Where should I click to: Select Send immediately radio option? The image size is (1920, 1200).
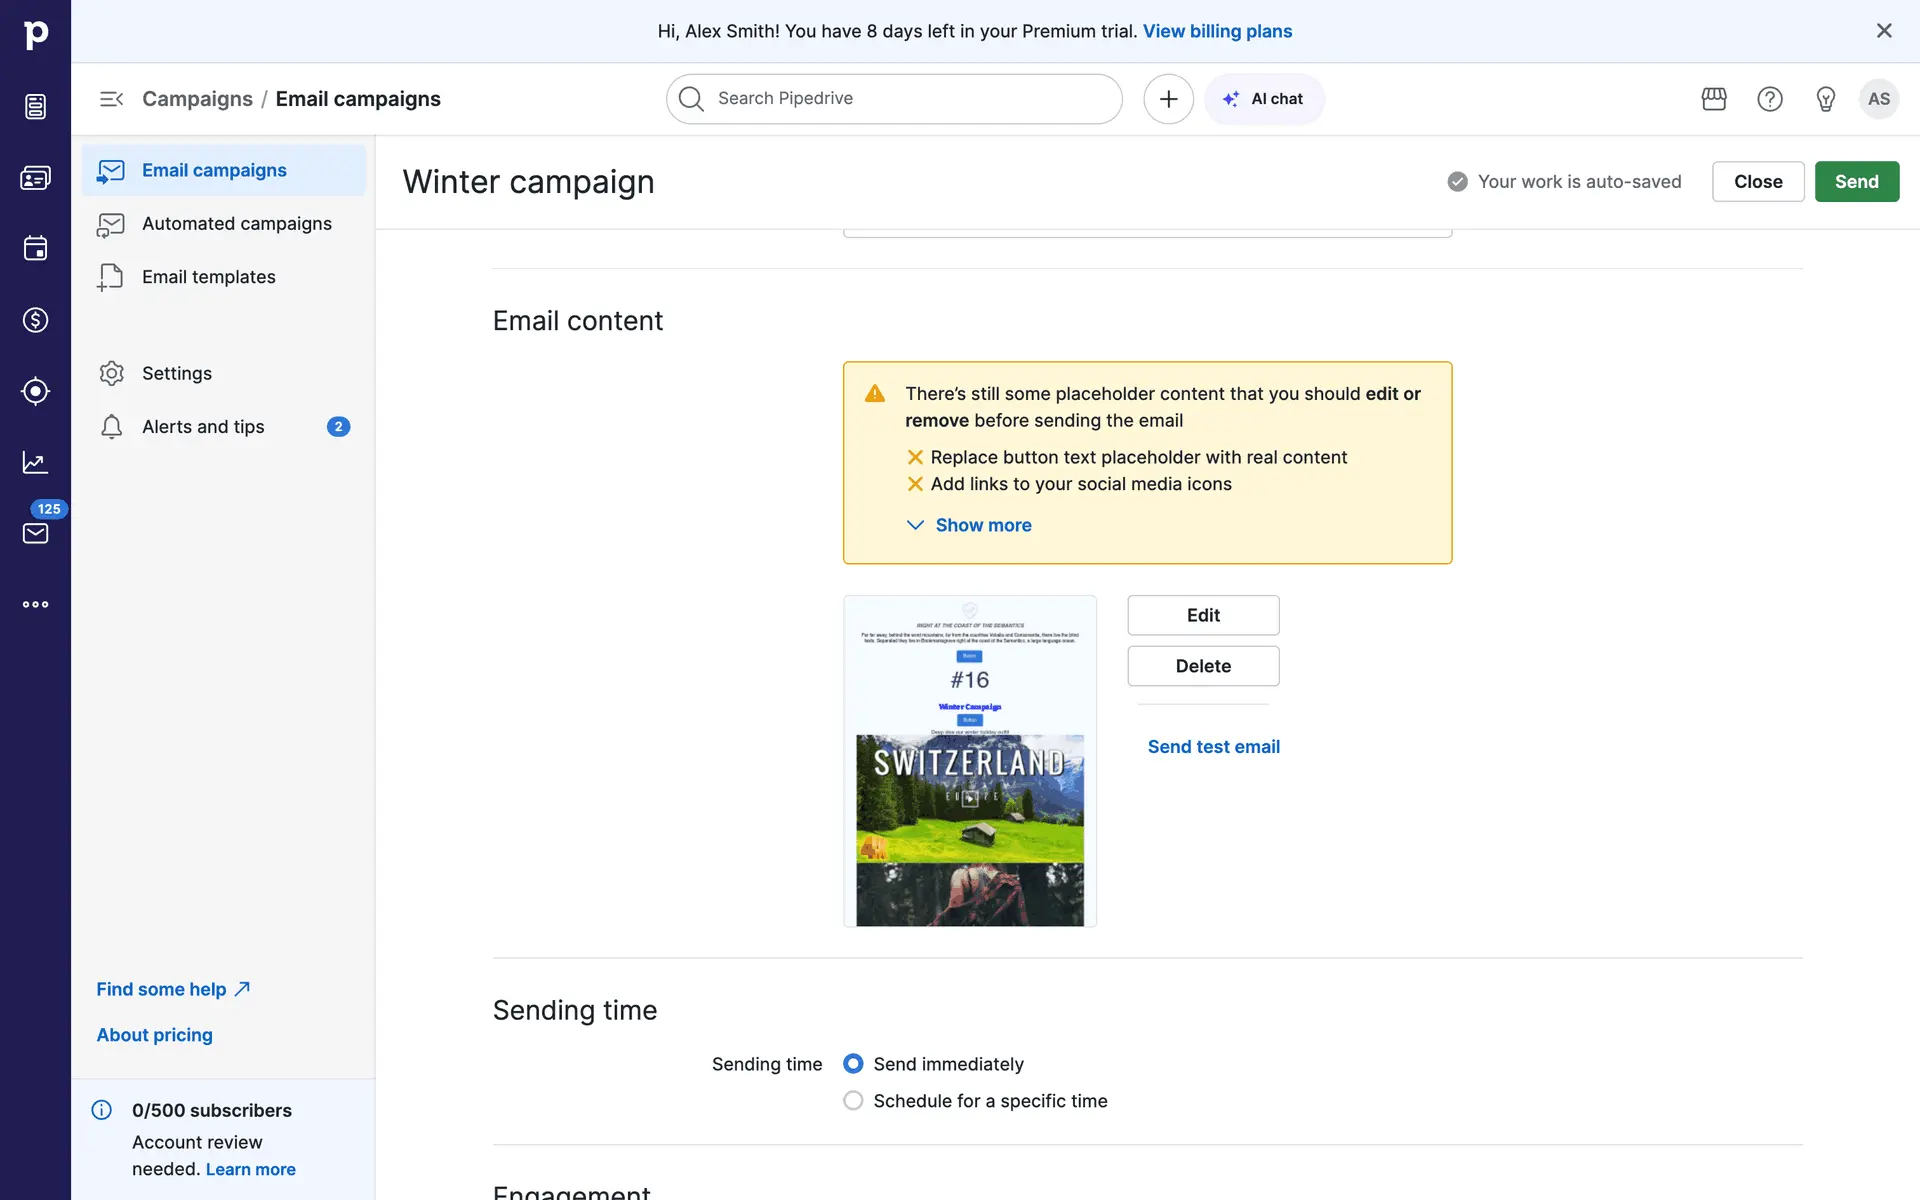(x=853, y=1064)
